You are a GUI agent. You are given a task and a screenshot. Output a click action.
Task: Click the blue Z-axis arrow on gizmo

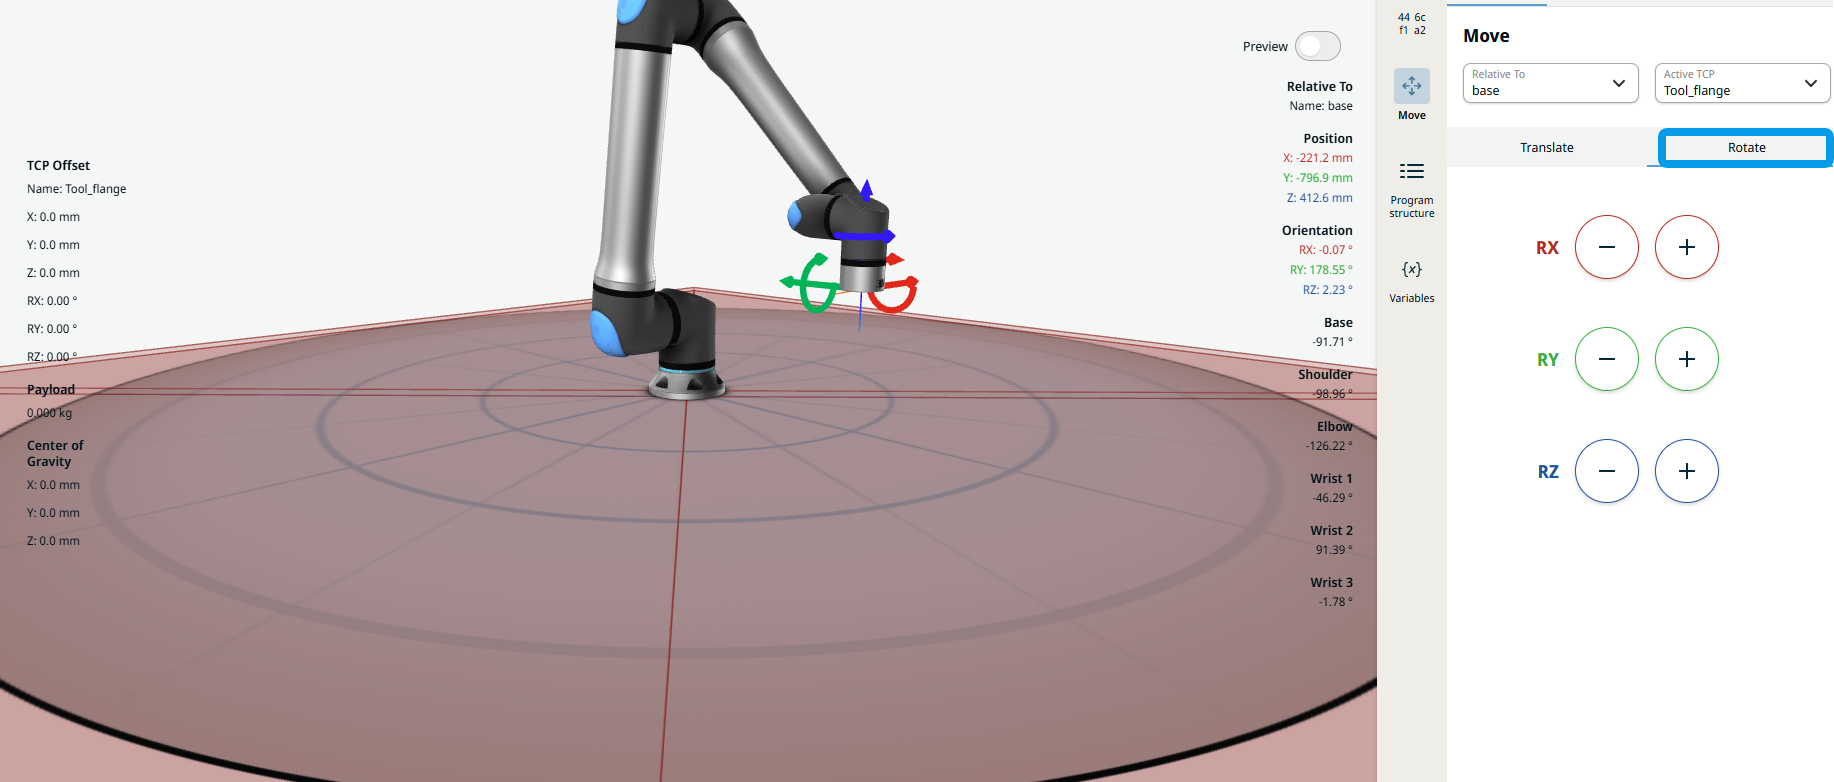pyautogui.click(x=866, y=189)
